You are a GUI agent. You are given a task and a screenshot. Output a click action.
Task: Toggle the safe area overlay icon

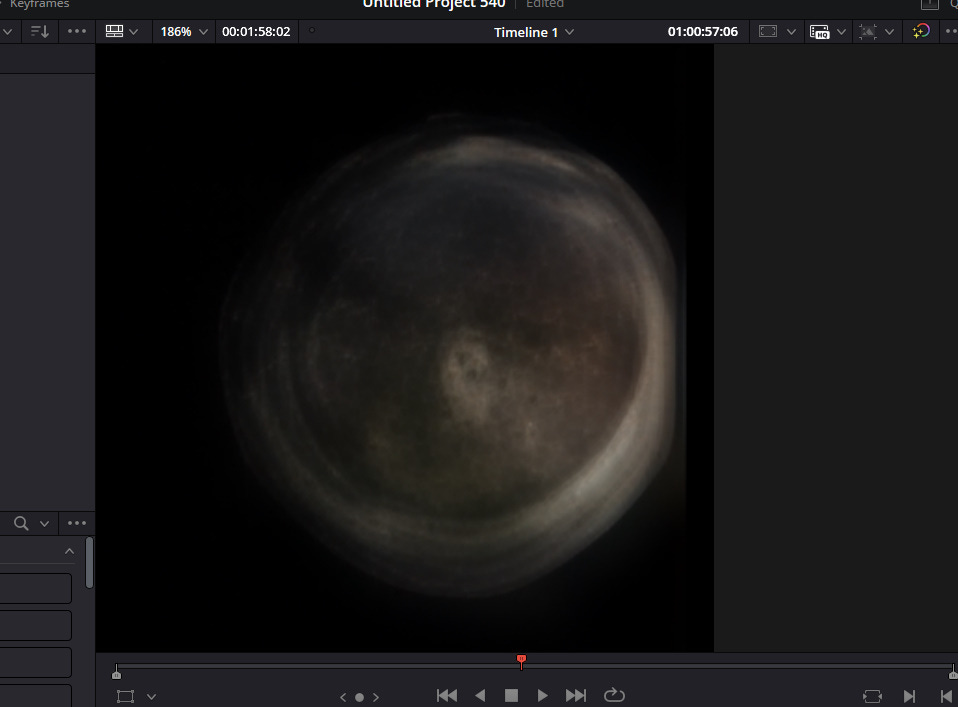click(x=768, y=32)
